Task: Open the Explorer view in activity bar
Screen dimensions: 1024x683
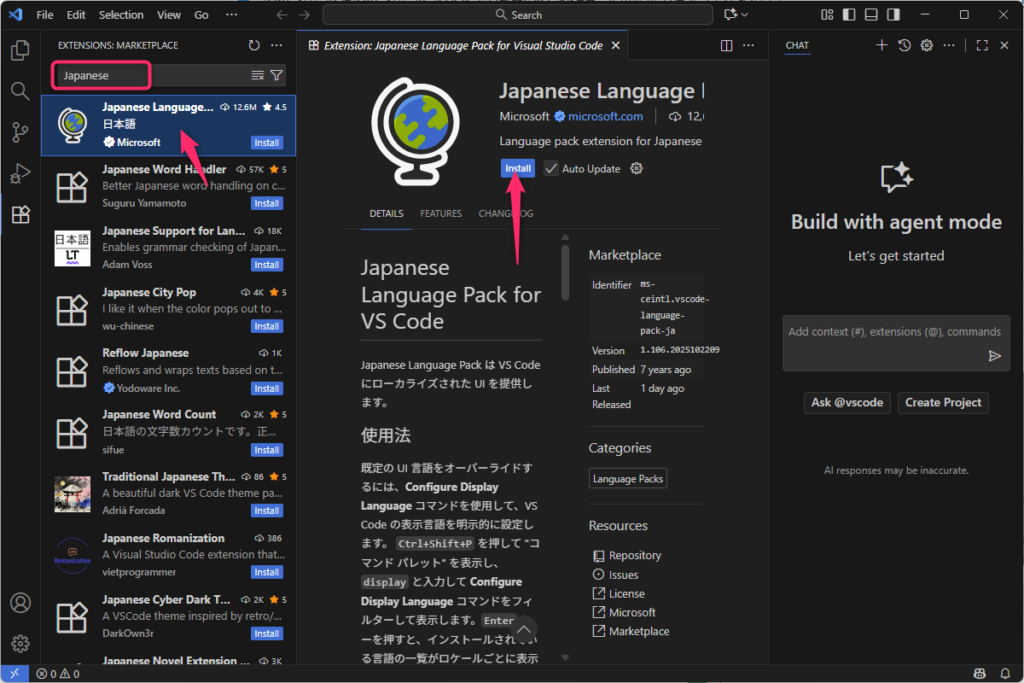Action: pyautogui.click(x=20, y=50)
